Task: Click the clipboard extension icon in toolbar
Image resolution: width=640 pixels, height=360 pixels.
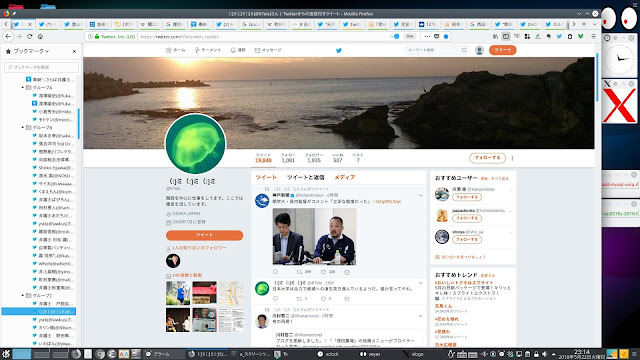Action: coord(570,36)
